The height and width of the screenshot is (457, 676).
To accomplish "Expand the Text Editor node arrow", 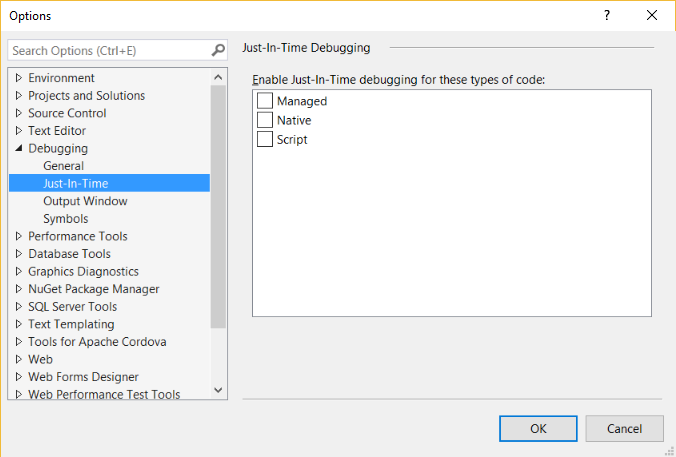I will pyautogui.click(x=19, y=131).
